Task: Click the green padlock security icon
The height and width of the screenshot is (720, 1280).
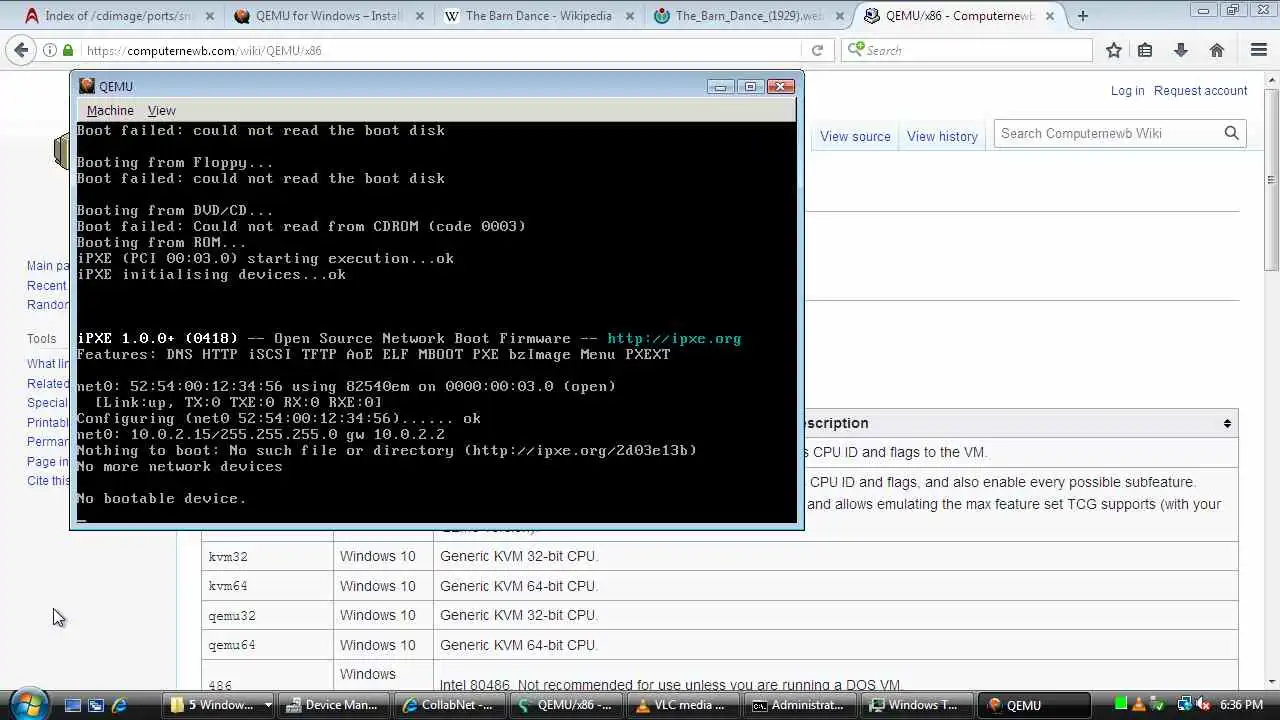Action: coord(68,50)
